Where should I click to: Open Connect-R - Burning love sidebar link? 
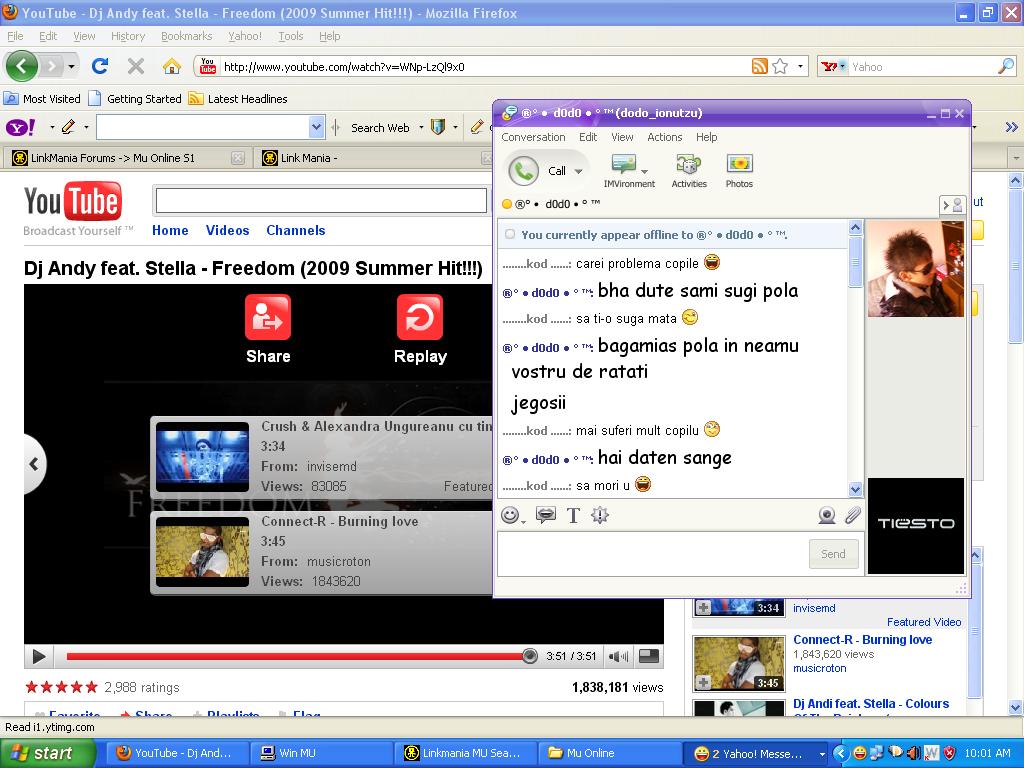coord(863,639)
